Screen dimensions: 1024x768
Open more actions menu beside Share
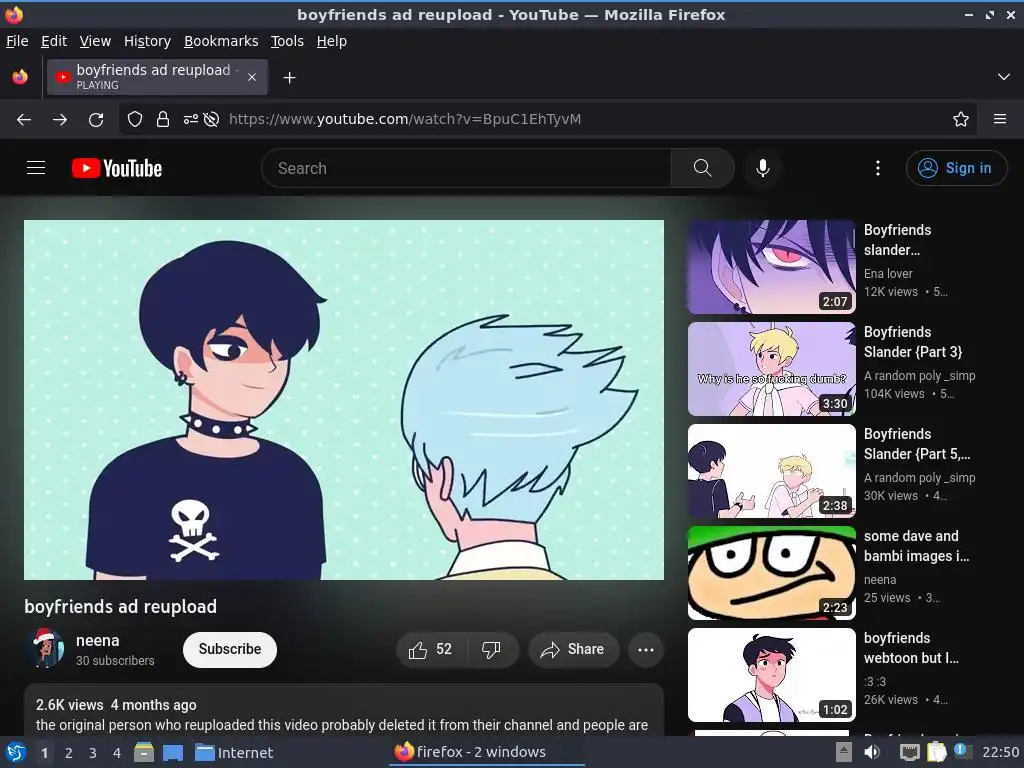pyautogui.click(x=646, y=649)
